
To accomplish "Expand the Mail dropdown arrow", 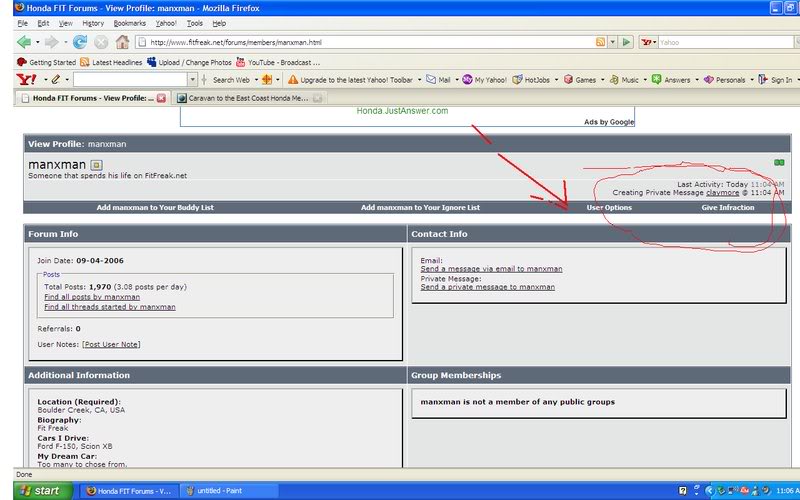I will coord(457,80).
